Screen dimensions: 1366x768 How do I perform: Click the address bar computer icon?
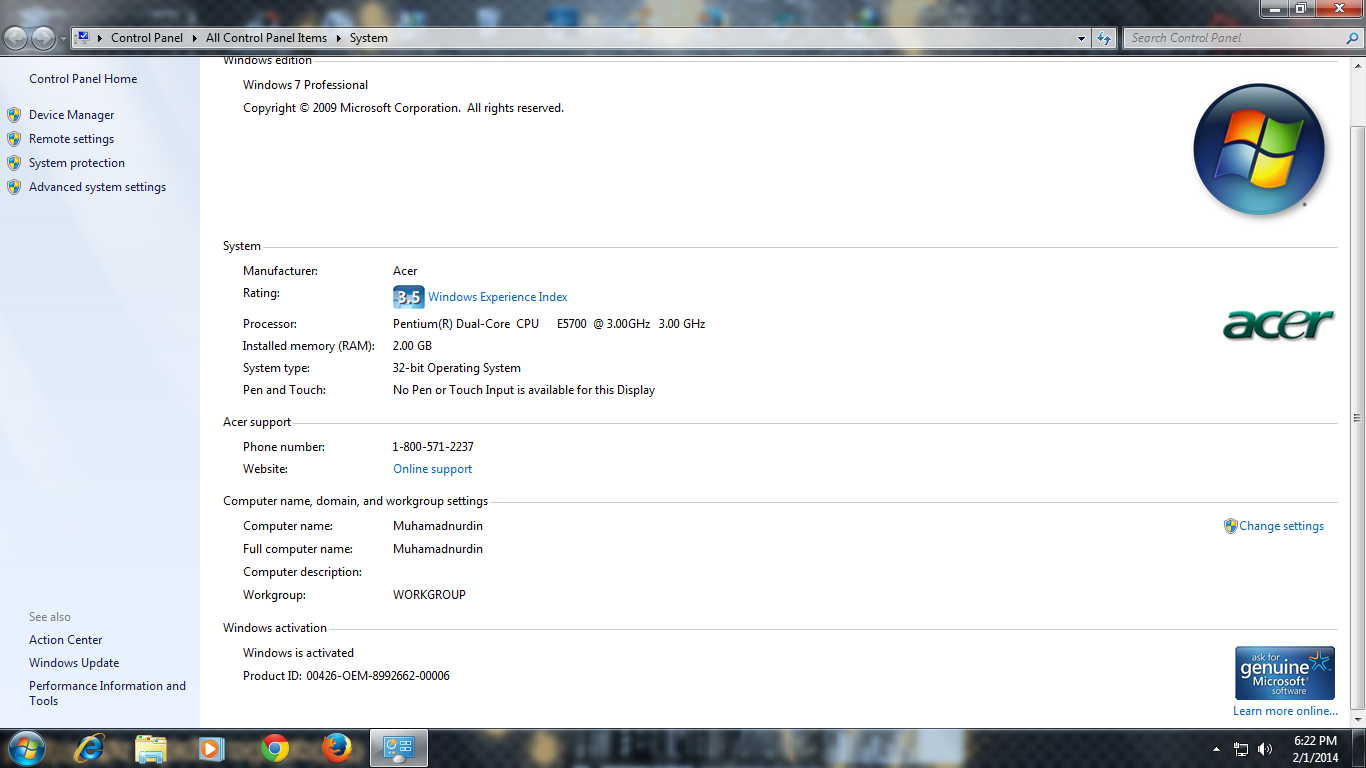[x=83, y=38]
